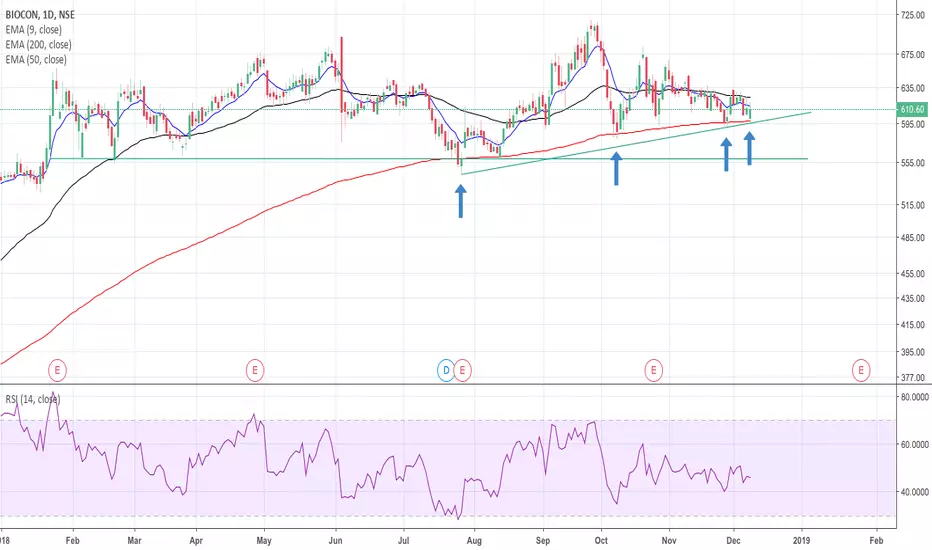The image size is (932, 550).
Task: Click the Aug label on the time axis
Action: click(x=474, y=540)
